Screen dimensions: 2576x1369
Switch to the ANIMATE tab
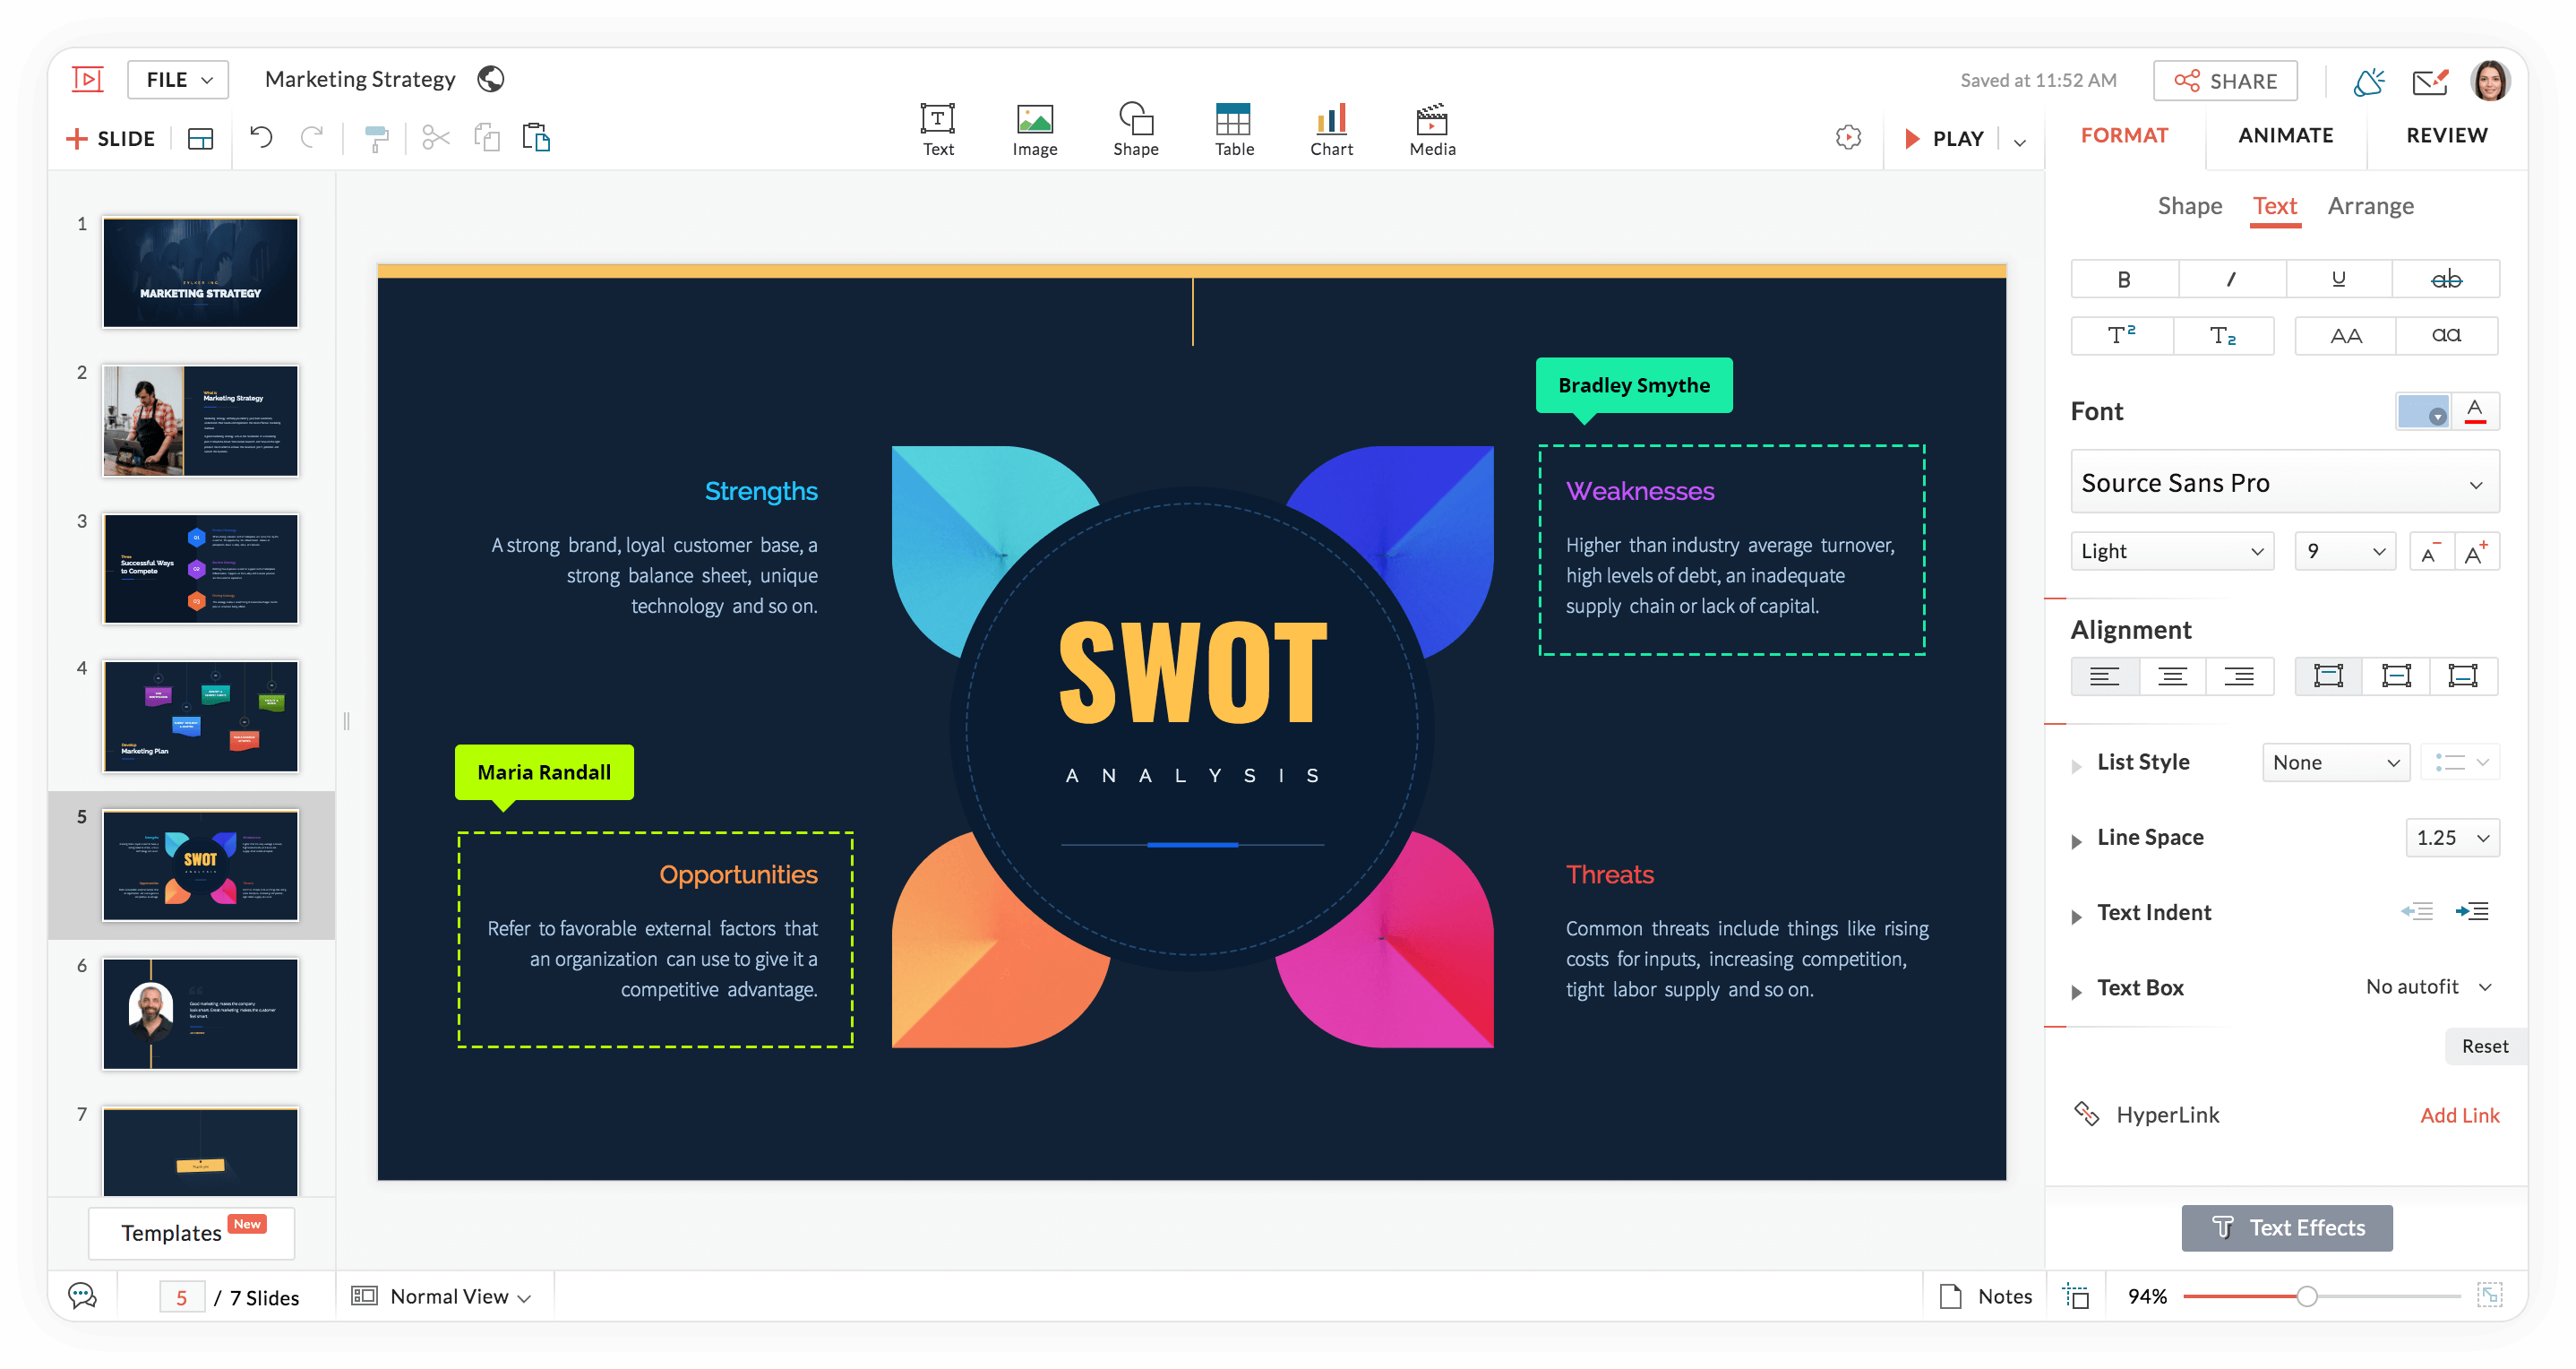click(2285, 135)
